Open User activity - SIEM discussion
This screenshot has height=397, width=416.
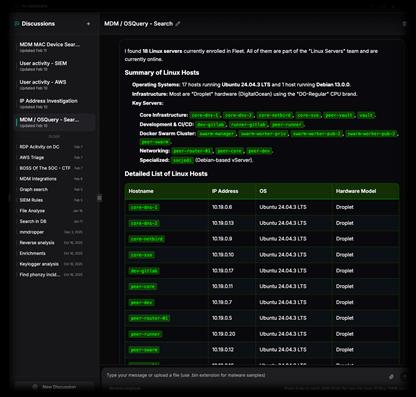click(x=55, y=66)
